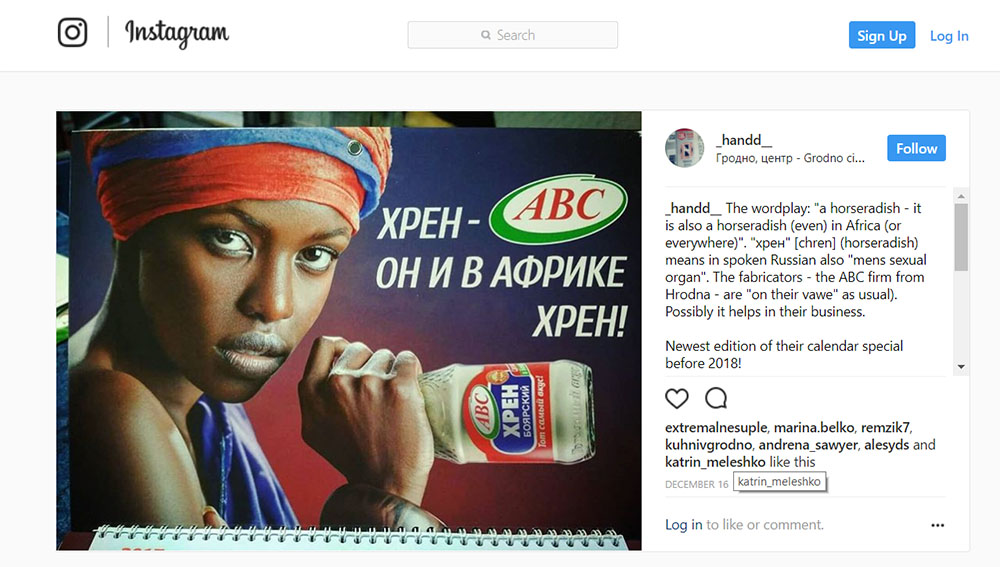
Task: Click the Instagram camera logo icon
Action: tap(72, 32)
